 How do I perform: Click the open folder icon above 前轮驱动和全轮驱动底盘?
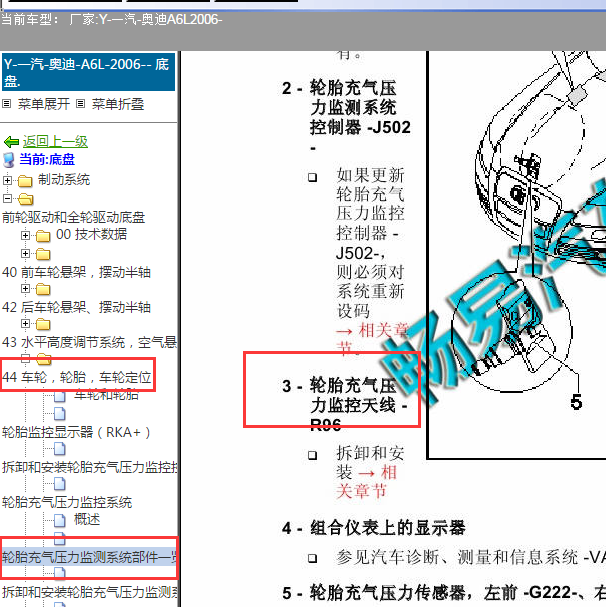(25, 199)
